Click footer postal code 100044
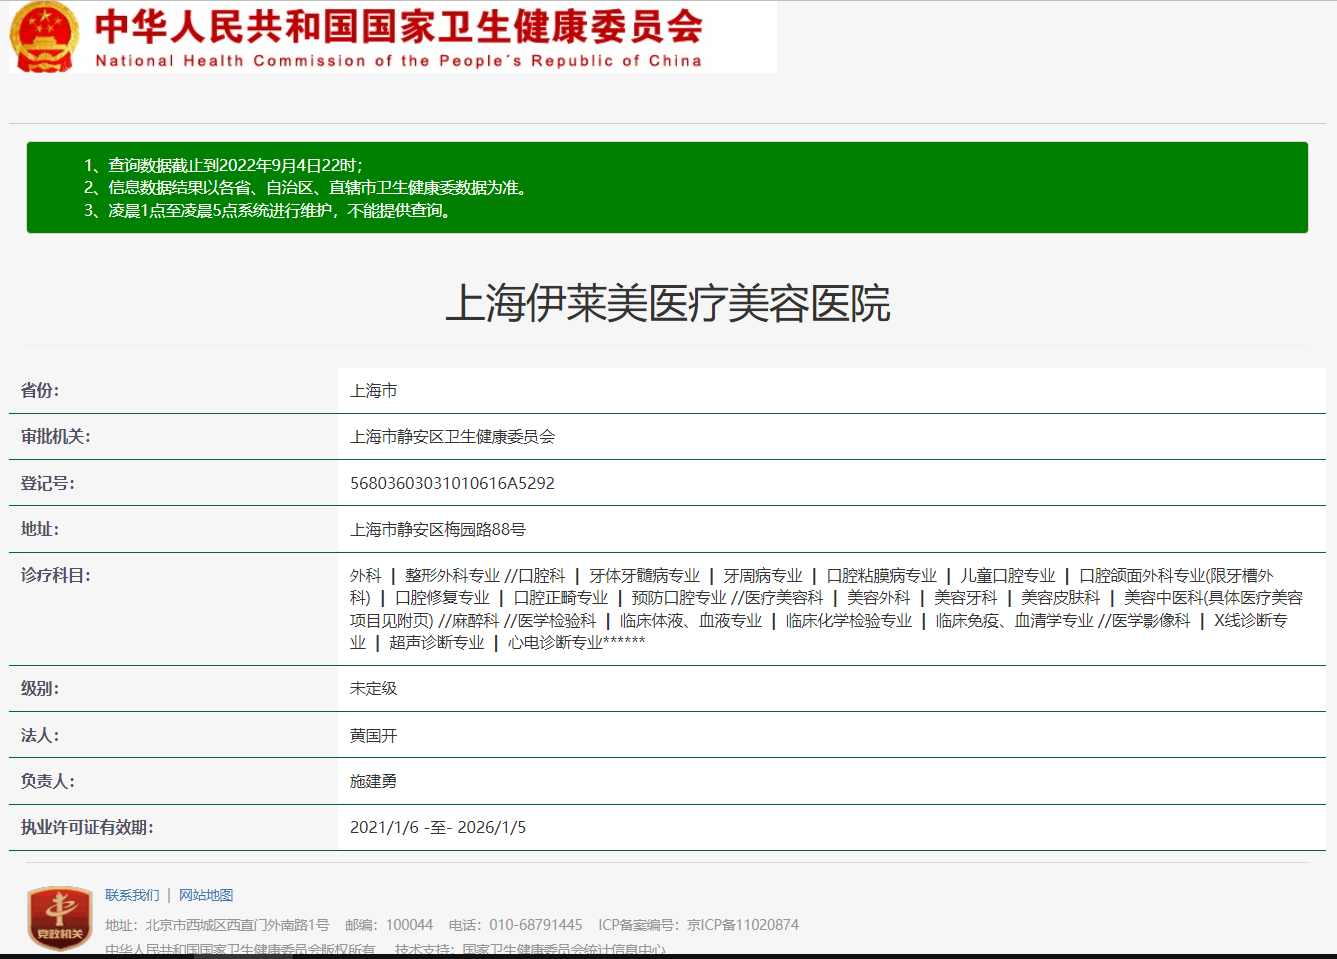 click(409, 925)
